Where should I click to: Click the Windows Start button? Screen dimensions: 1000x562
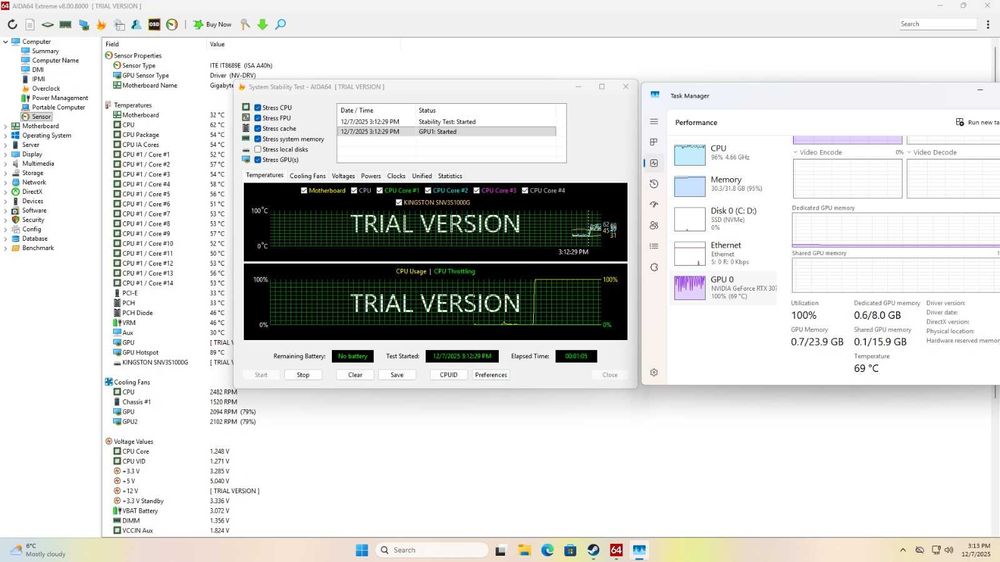click(x=362, y=550)
